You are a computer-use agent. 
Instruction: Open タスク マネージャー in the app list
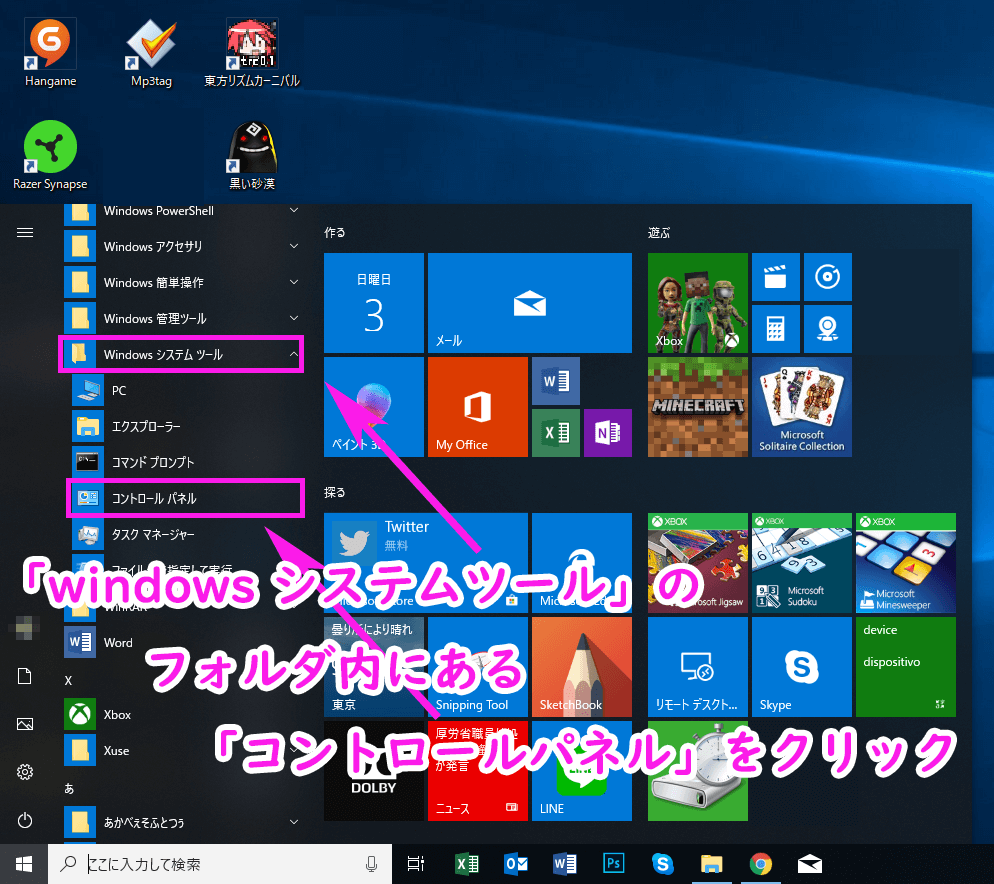188,535
